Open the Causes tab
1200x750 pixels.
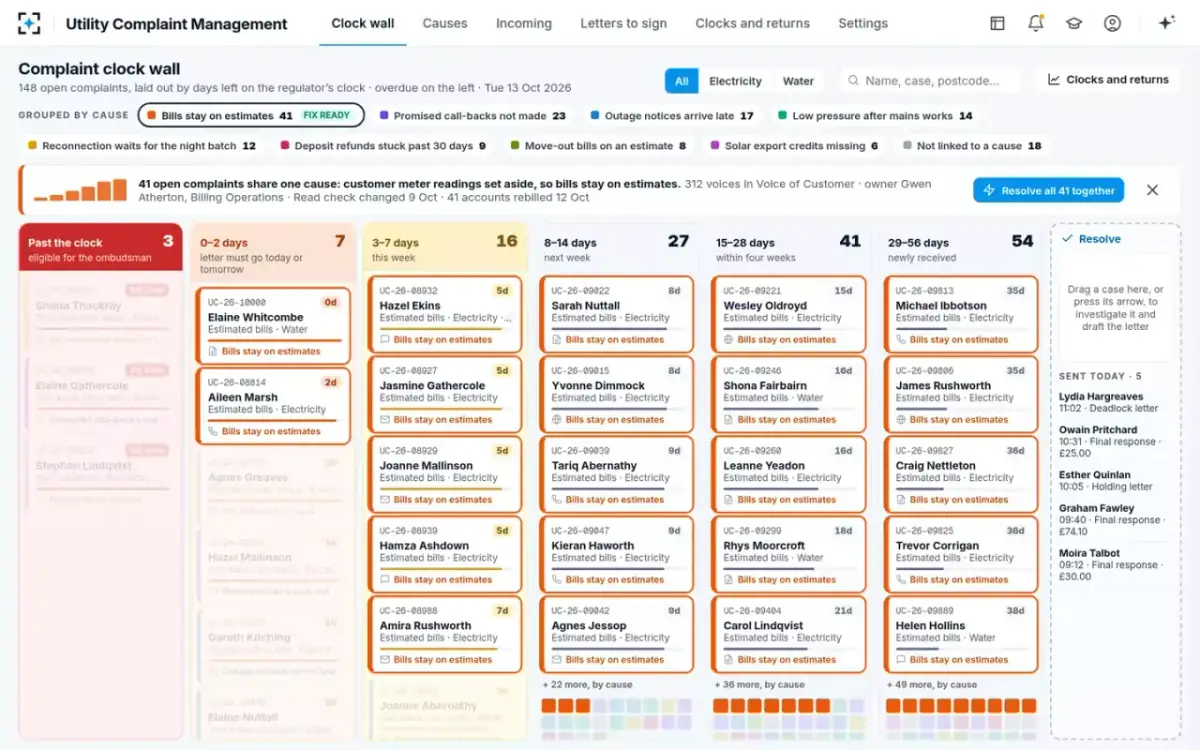pos(445,23)
